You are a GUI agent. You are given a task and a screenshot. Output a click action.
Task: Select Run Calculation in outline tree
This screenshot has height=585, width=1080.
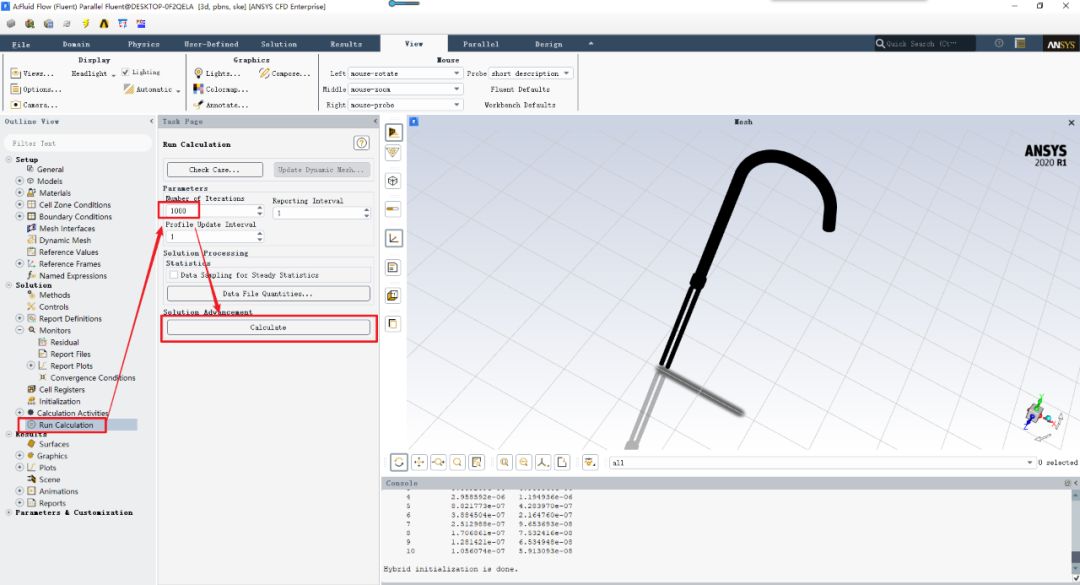(x=65, y=425)
